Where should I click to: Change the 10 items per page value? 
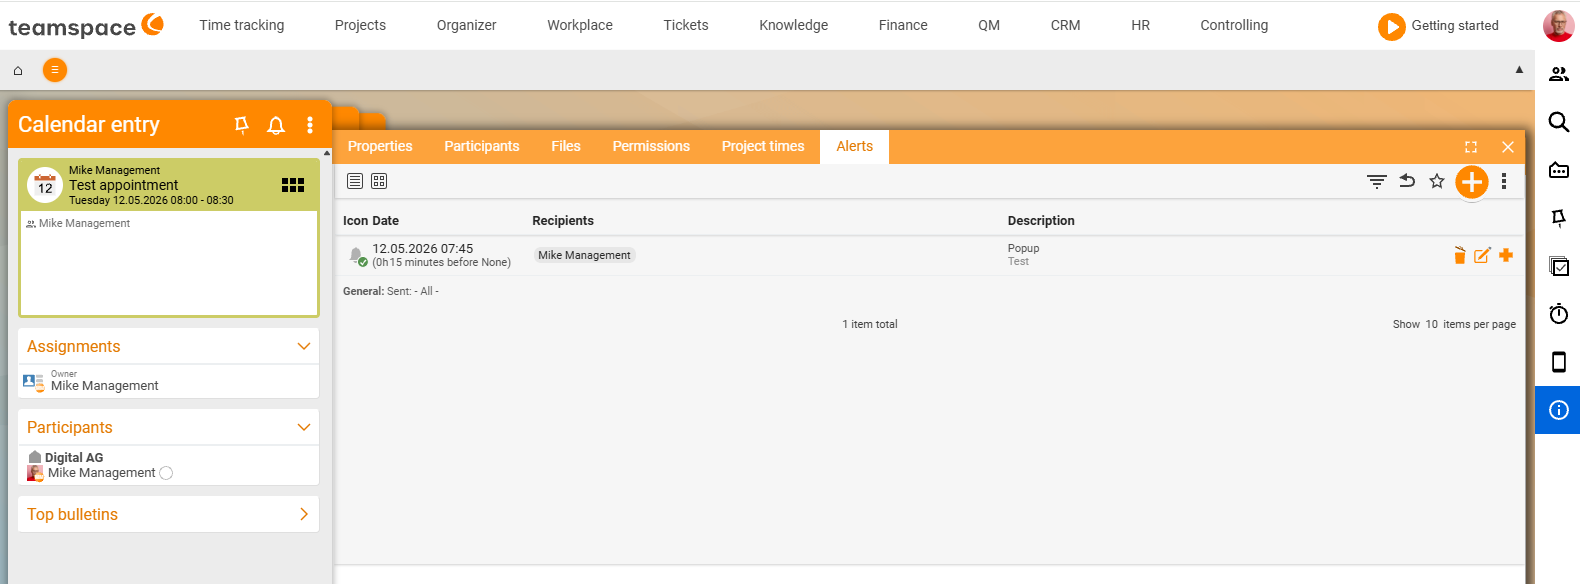(1432, 324)
